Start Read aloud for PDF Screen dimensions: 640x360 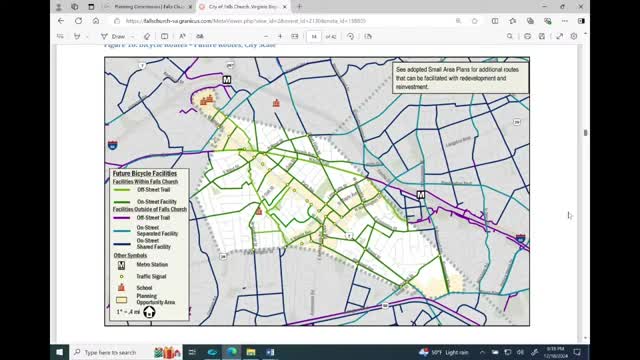182,36
